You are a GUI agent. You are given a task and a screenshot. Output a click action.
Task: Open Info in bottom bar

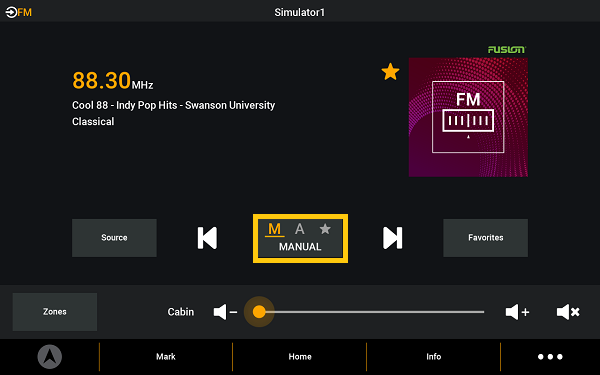click(434, 357)
